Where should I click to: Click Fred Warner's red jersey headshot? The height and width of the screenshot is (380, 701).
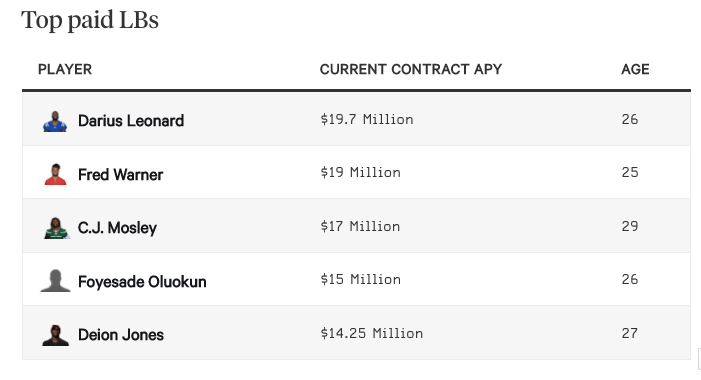[55, 174]
